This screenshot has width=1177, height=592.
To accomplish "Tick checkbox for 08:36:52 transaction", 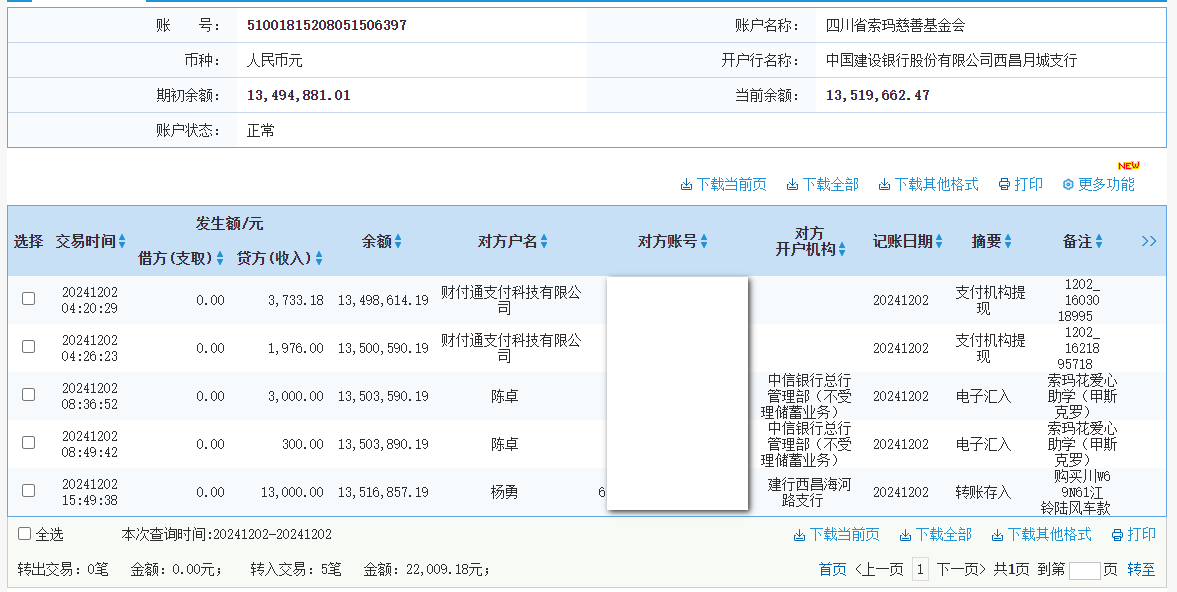I will [x=29, y=395].
